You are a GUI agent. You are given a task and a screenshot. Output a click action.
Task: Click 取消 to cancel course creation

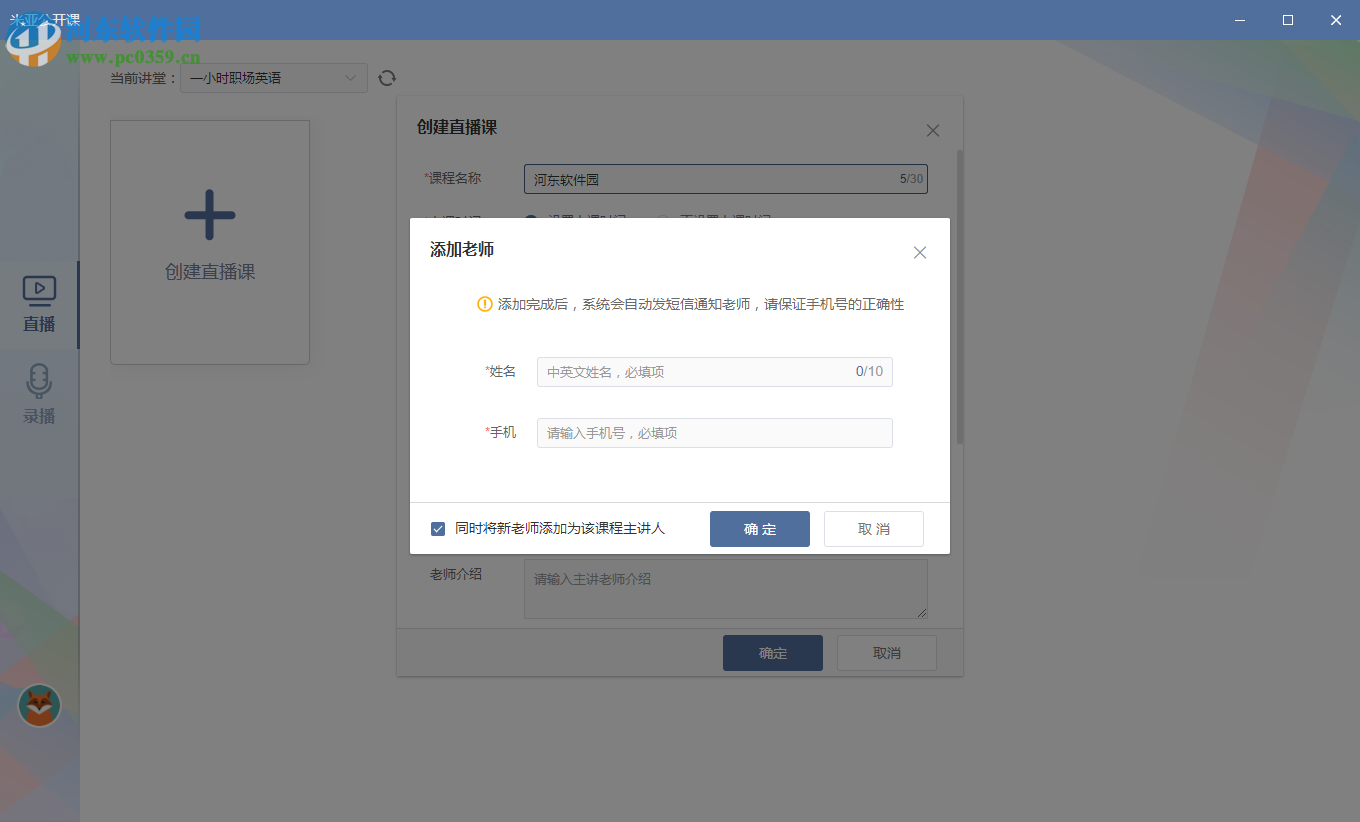click(x=886, y=652)
